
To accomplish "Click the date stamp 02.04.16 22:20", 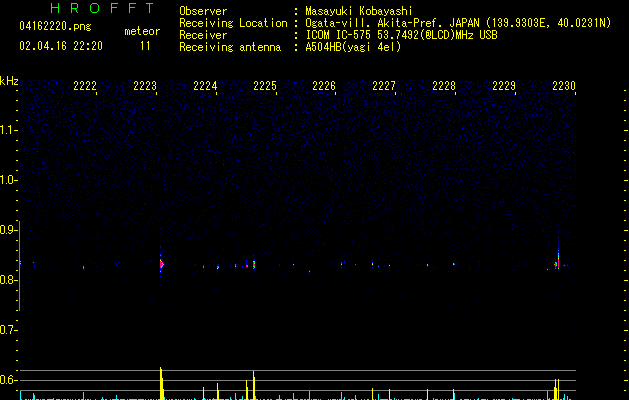I will click(61, 46).
